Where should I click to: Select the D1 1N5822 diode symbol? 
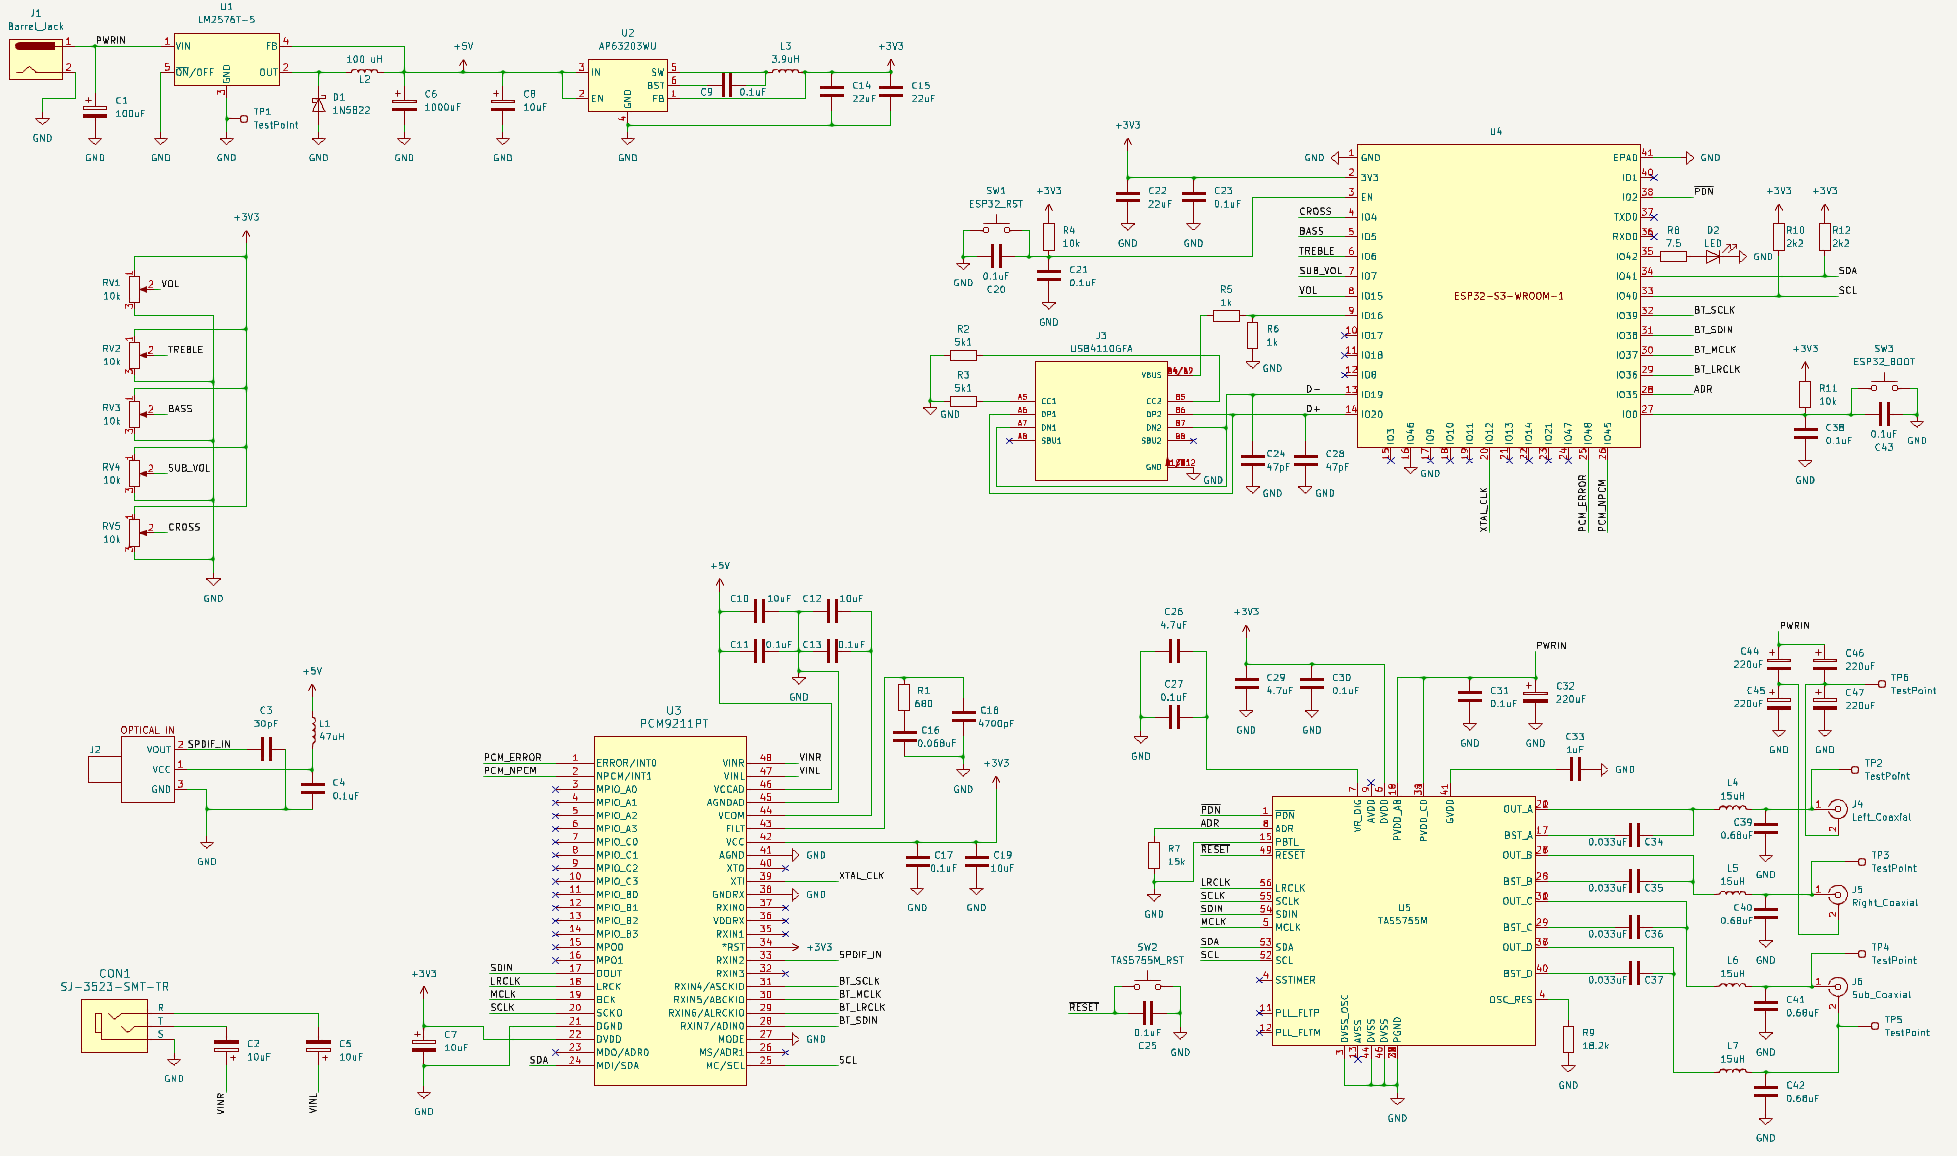point(318,104)
